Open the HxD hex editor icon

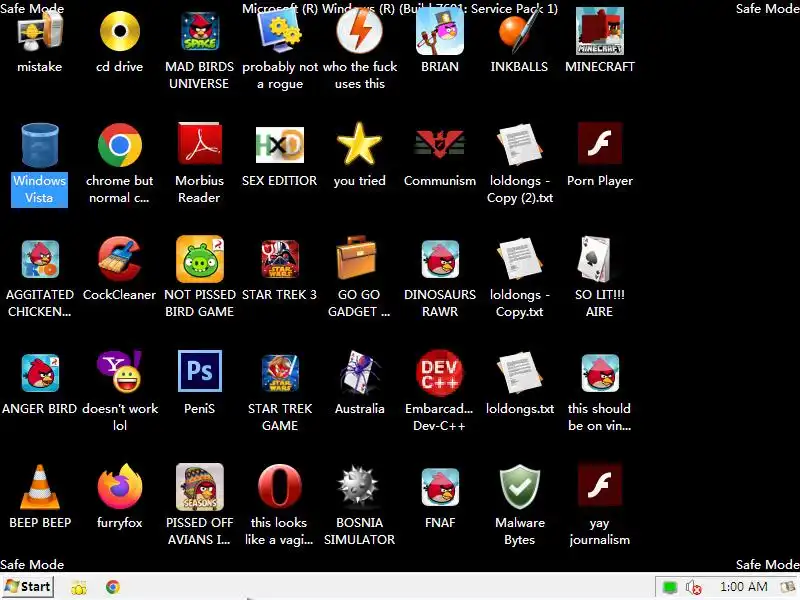tap(280, 145)
